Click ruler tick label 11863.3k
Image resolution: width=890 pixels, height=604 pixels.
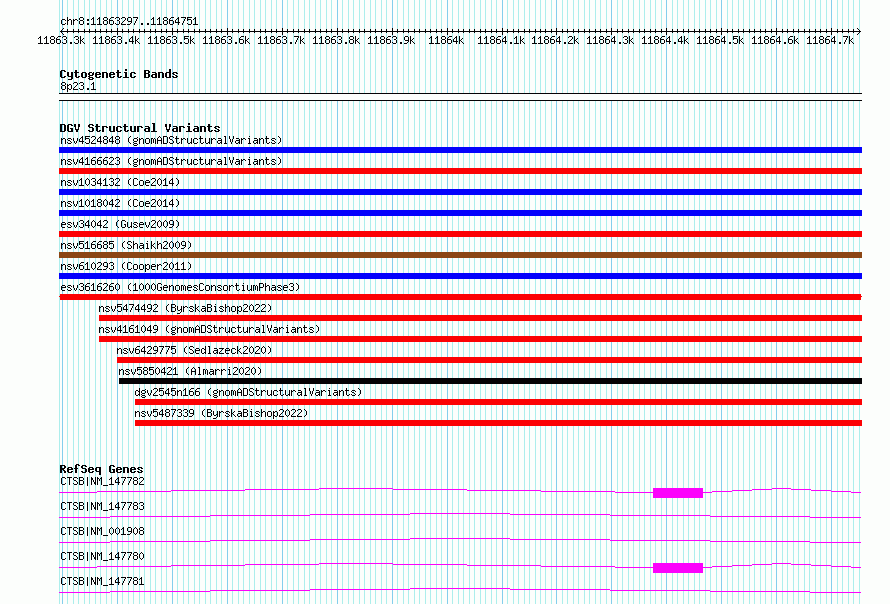pyautogui.click(x=61, y=40)
